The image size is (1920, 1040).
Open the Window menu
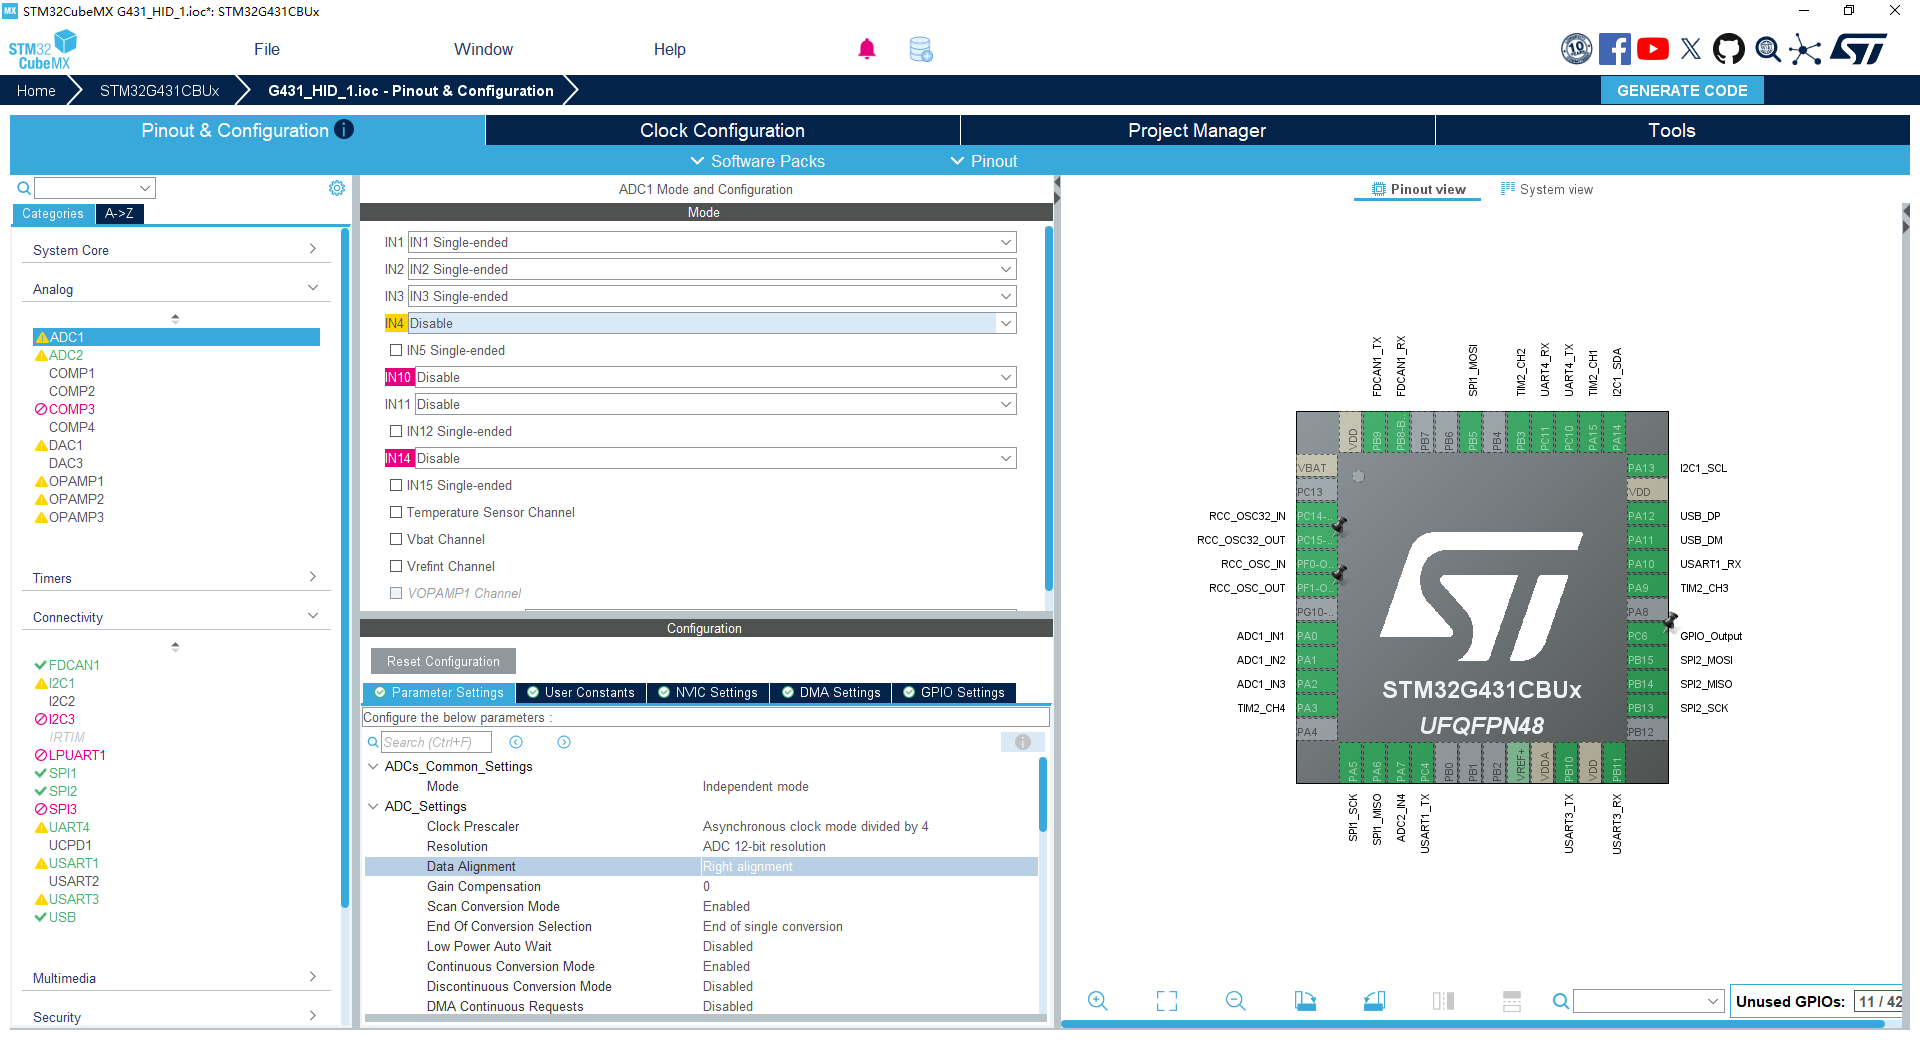click(483, 49)
